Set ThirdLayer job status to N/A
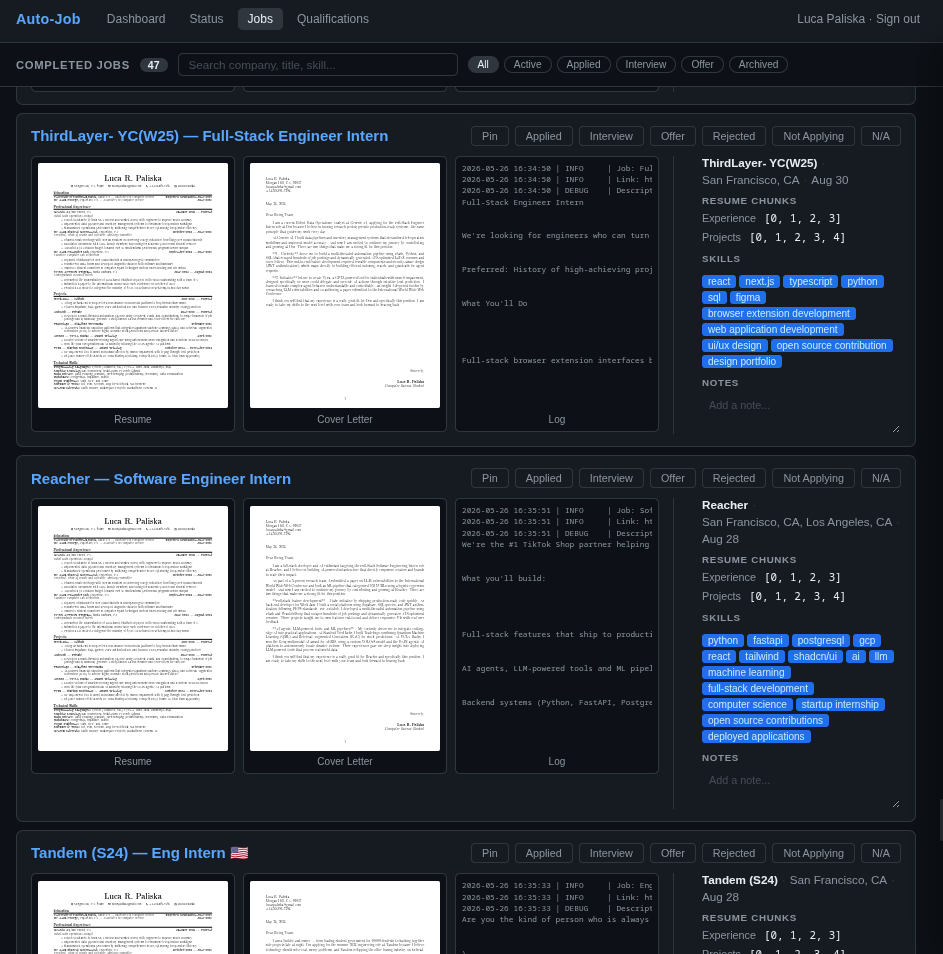The width and height of the screenshot is (943, 954). pos(880,136)
